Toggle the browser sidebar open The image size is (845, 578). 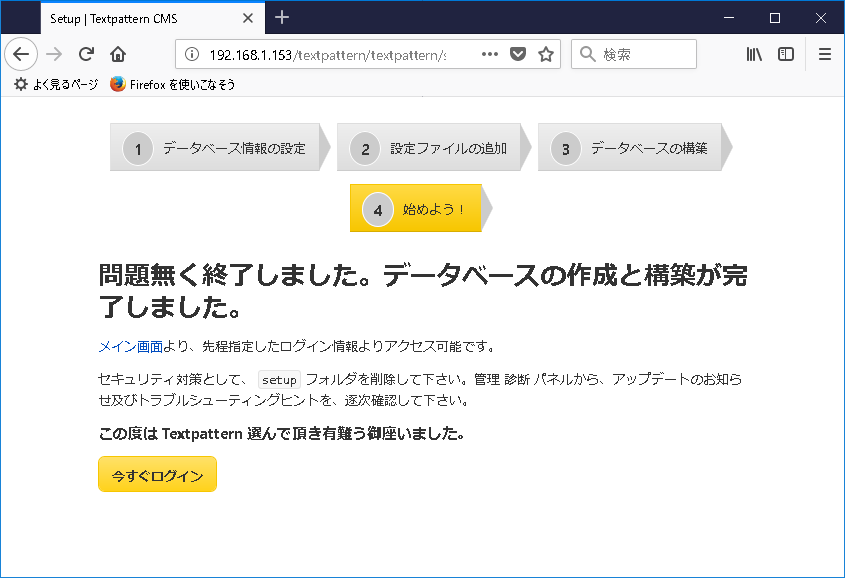point(786,54)
